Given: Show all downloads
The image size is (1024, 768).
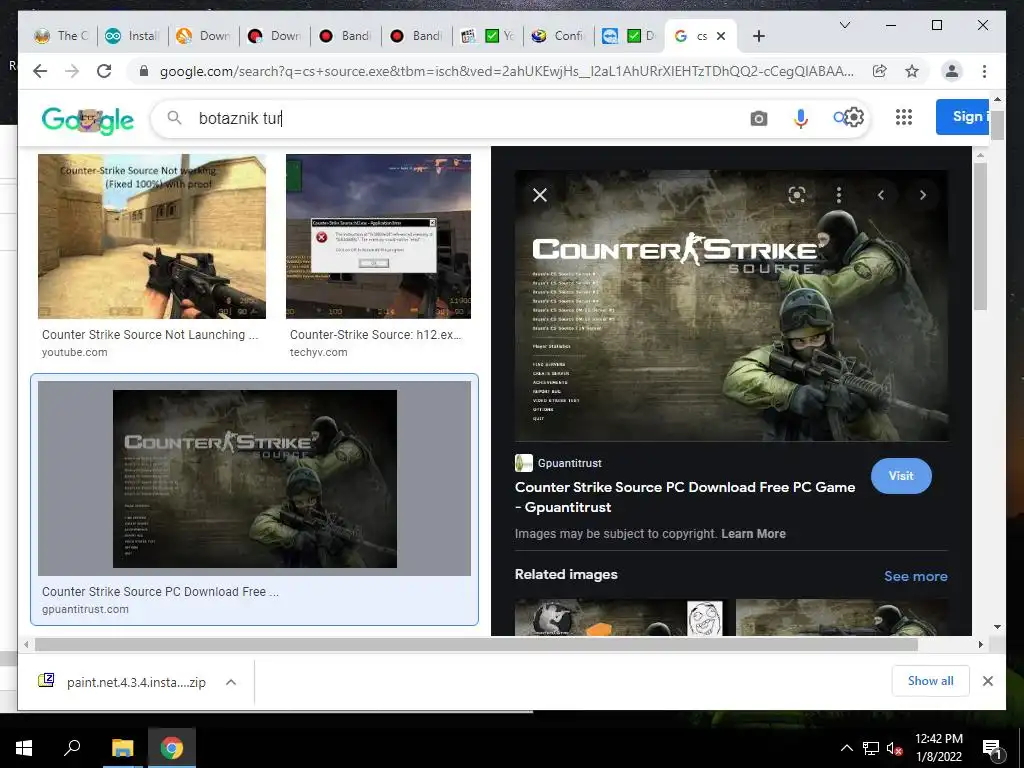Looking at the screenshot, I should pyautogui.click(x=931, y=681).
